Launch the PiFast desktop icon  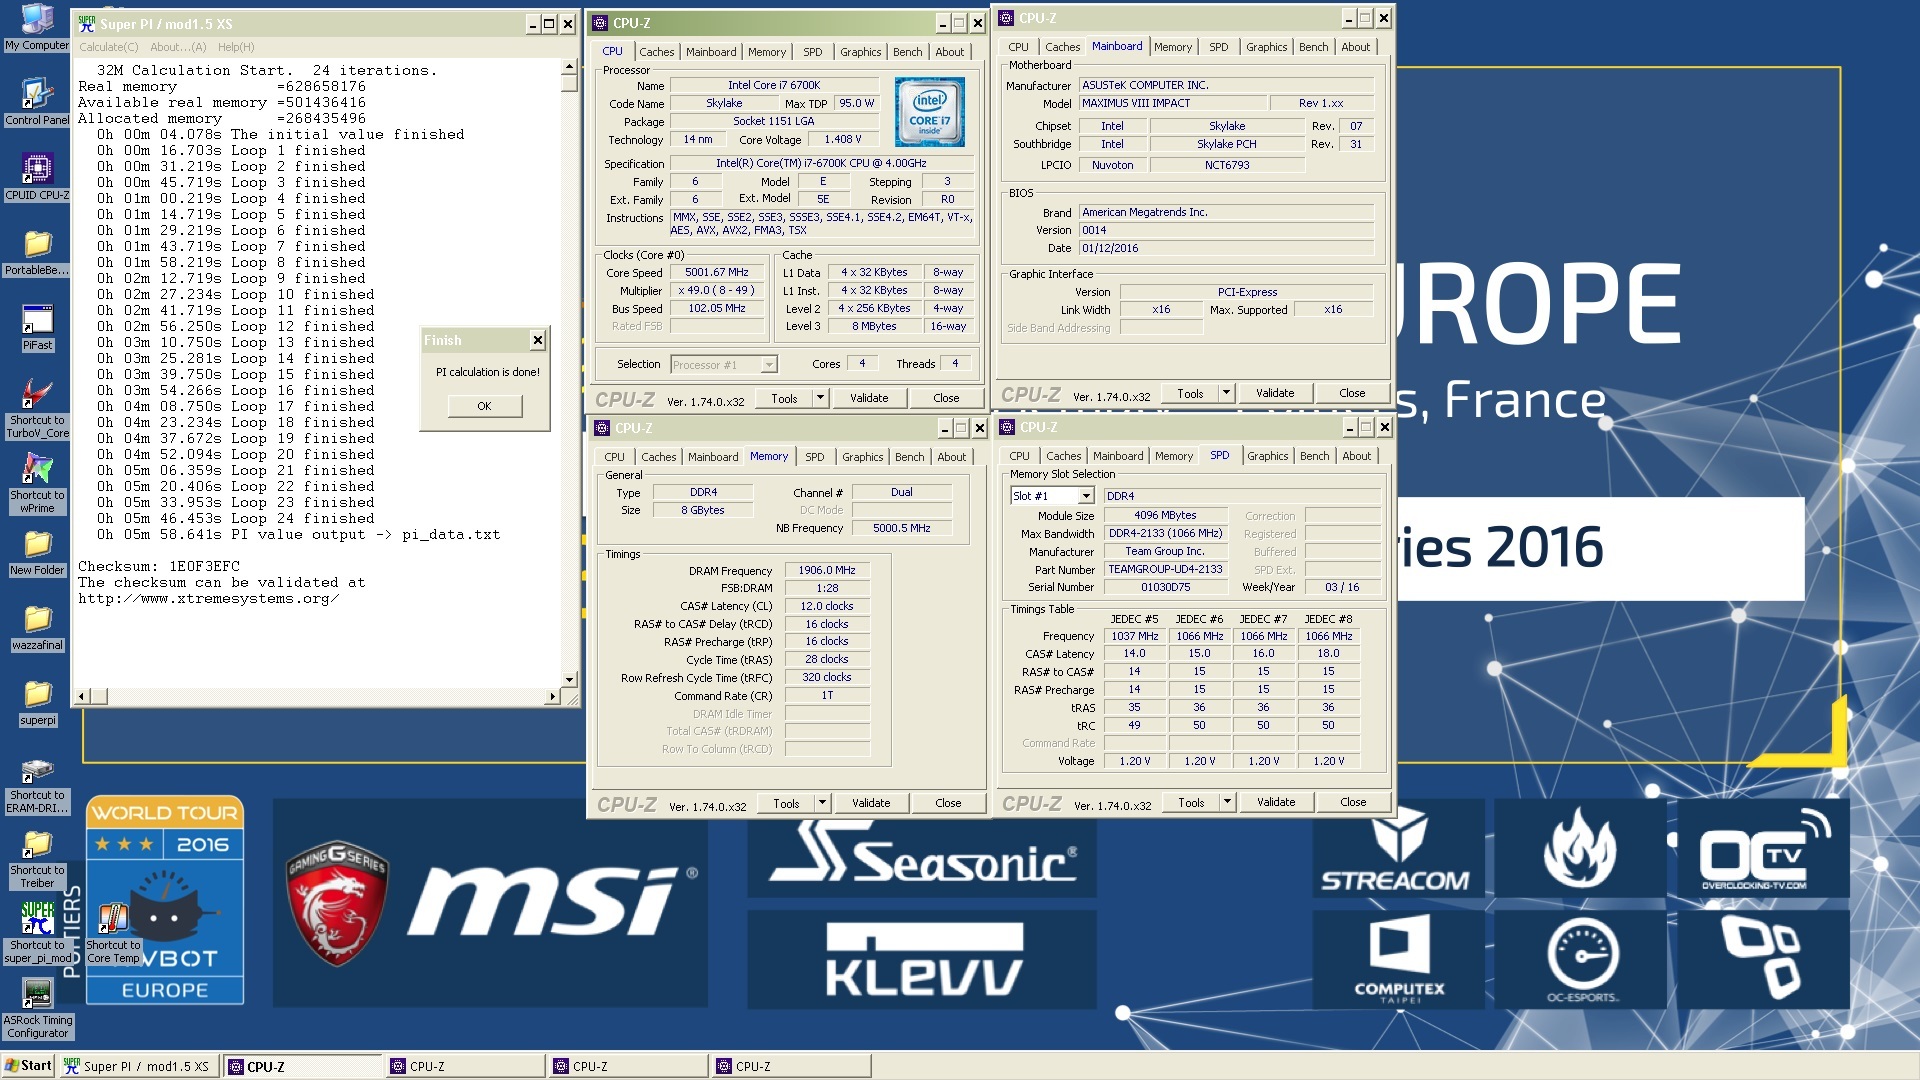tap(37, 326)
